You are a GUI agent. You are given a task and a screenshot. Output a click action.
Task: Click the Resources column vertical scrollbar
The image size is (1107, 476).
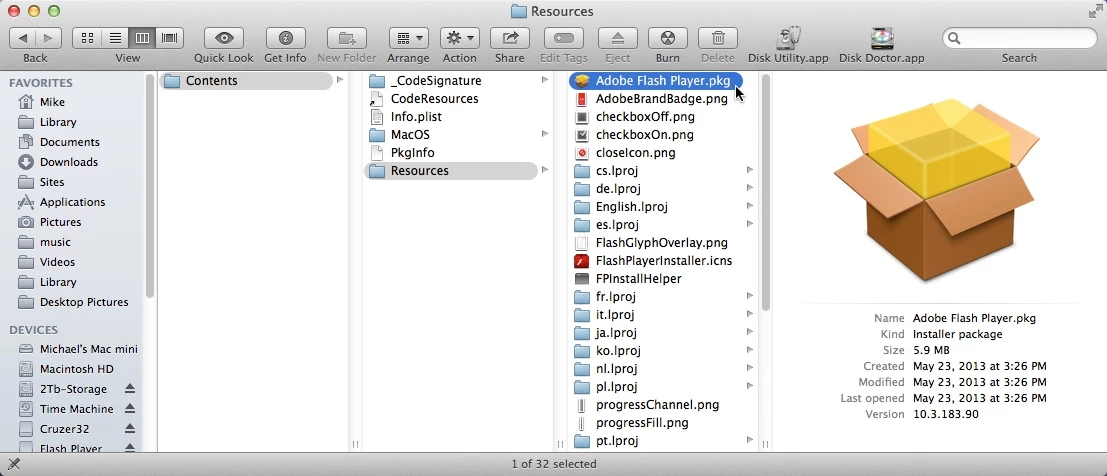pos(765,191)
